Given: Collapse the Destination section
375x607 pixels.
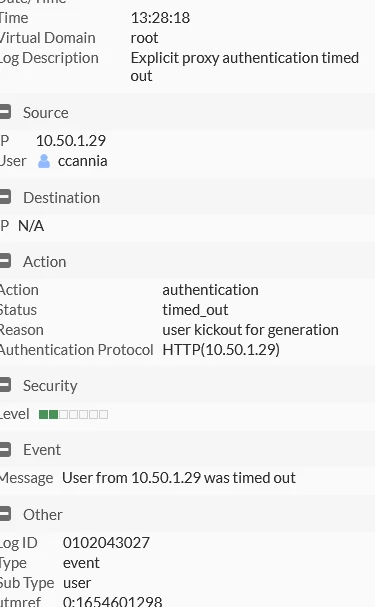Looking at the screenshot, I should [x=5, y=197].
